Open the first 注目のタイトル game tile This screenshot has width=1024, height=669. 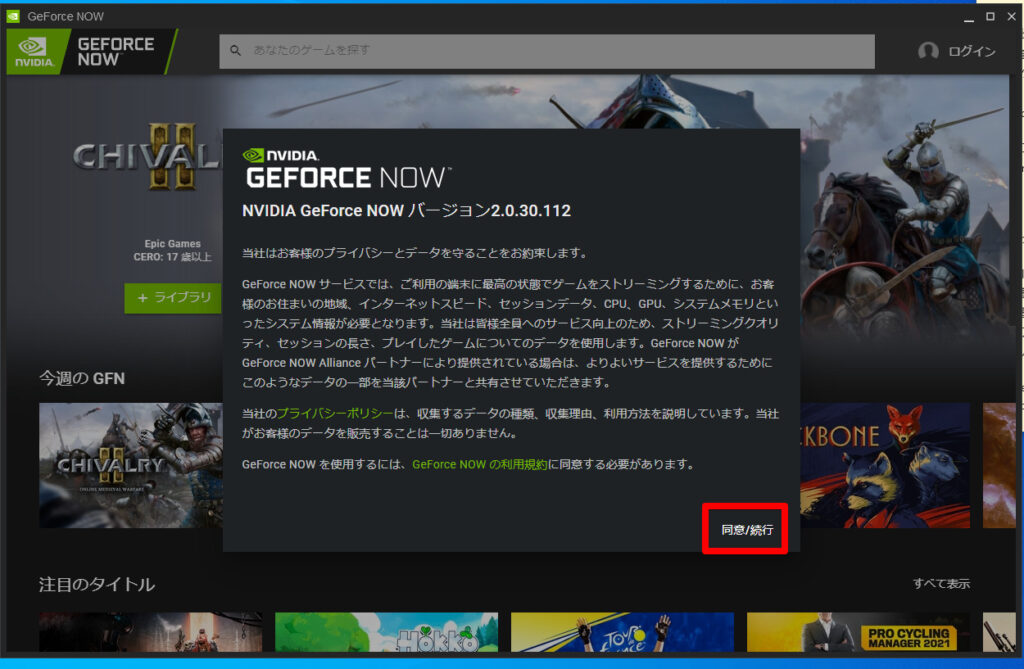coord(150,632)
